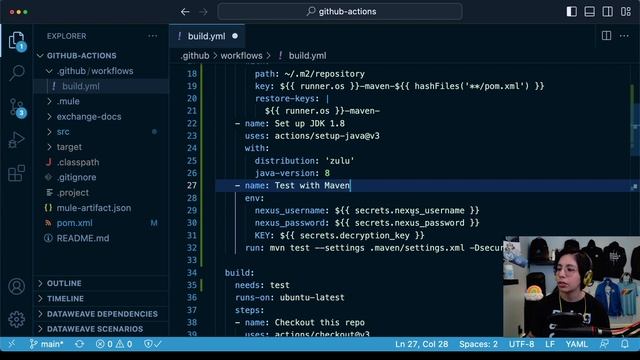Screen dimensions: 640x360
Task: Change encoding via UTF-8
Action: point(521,344)
